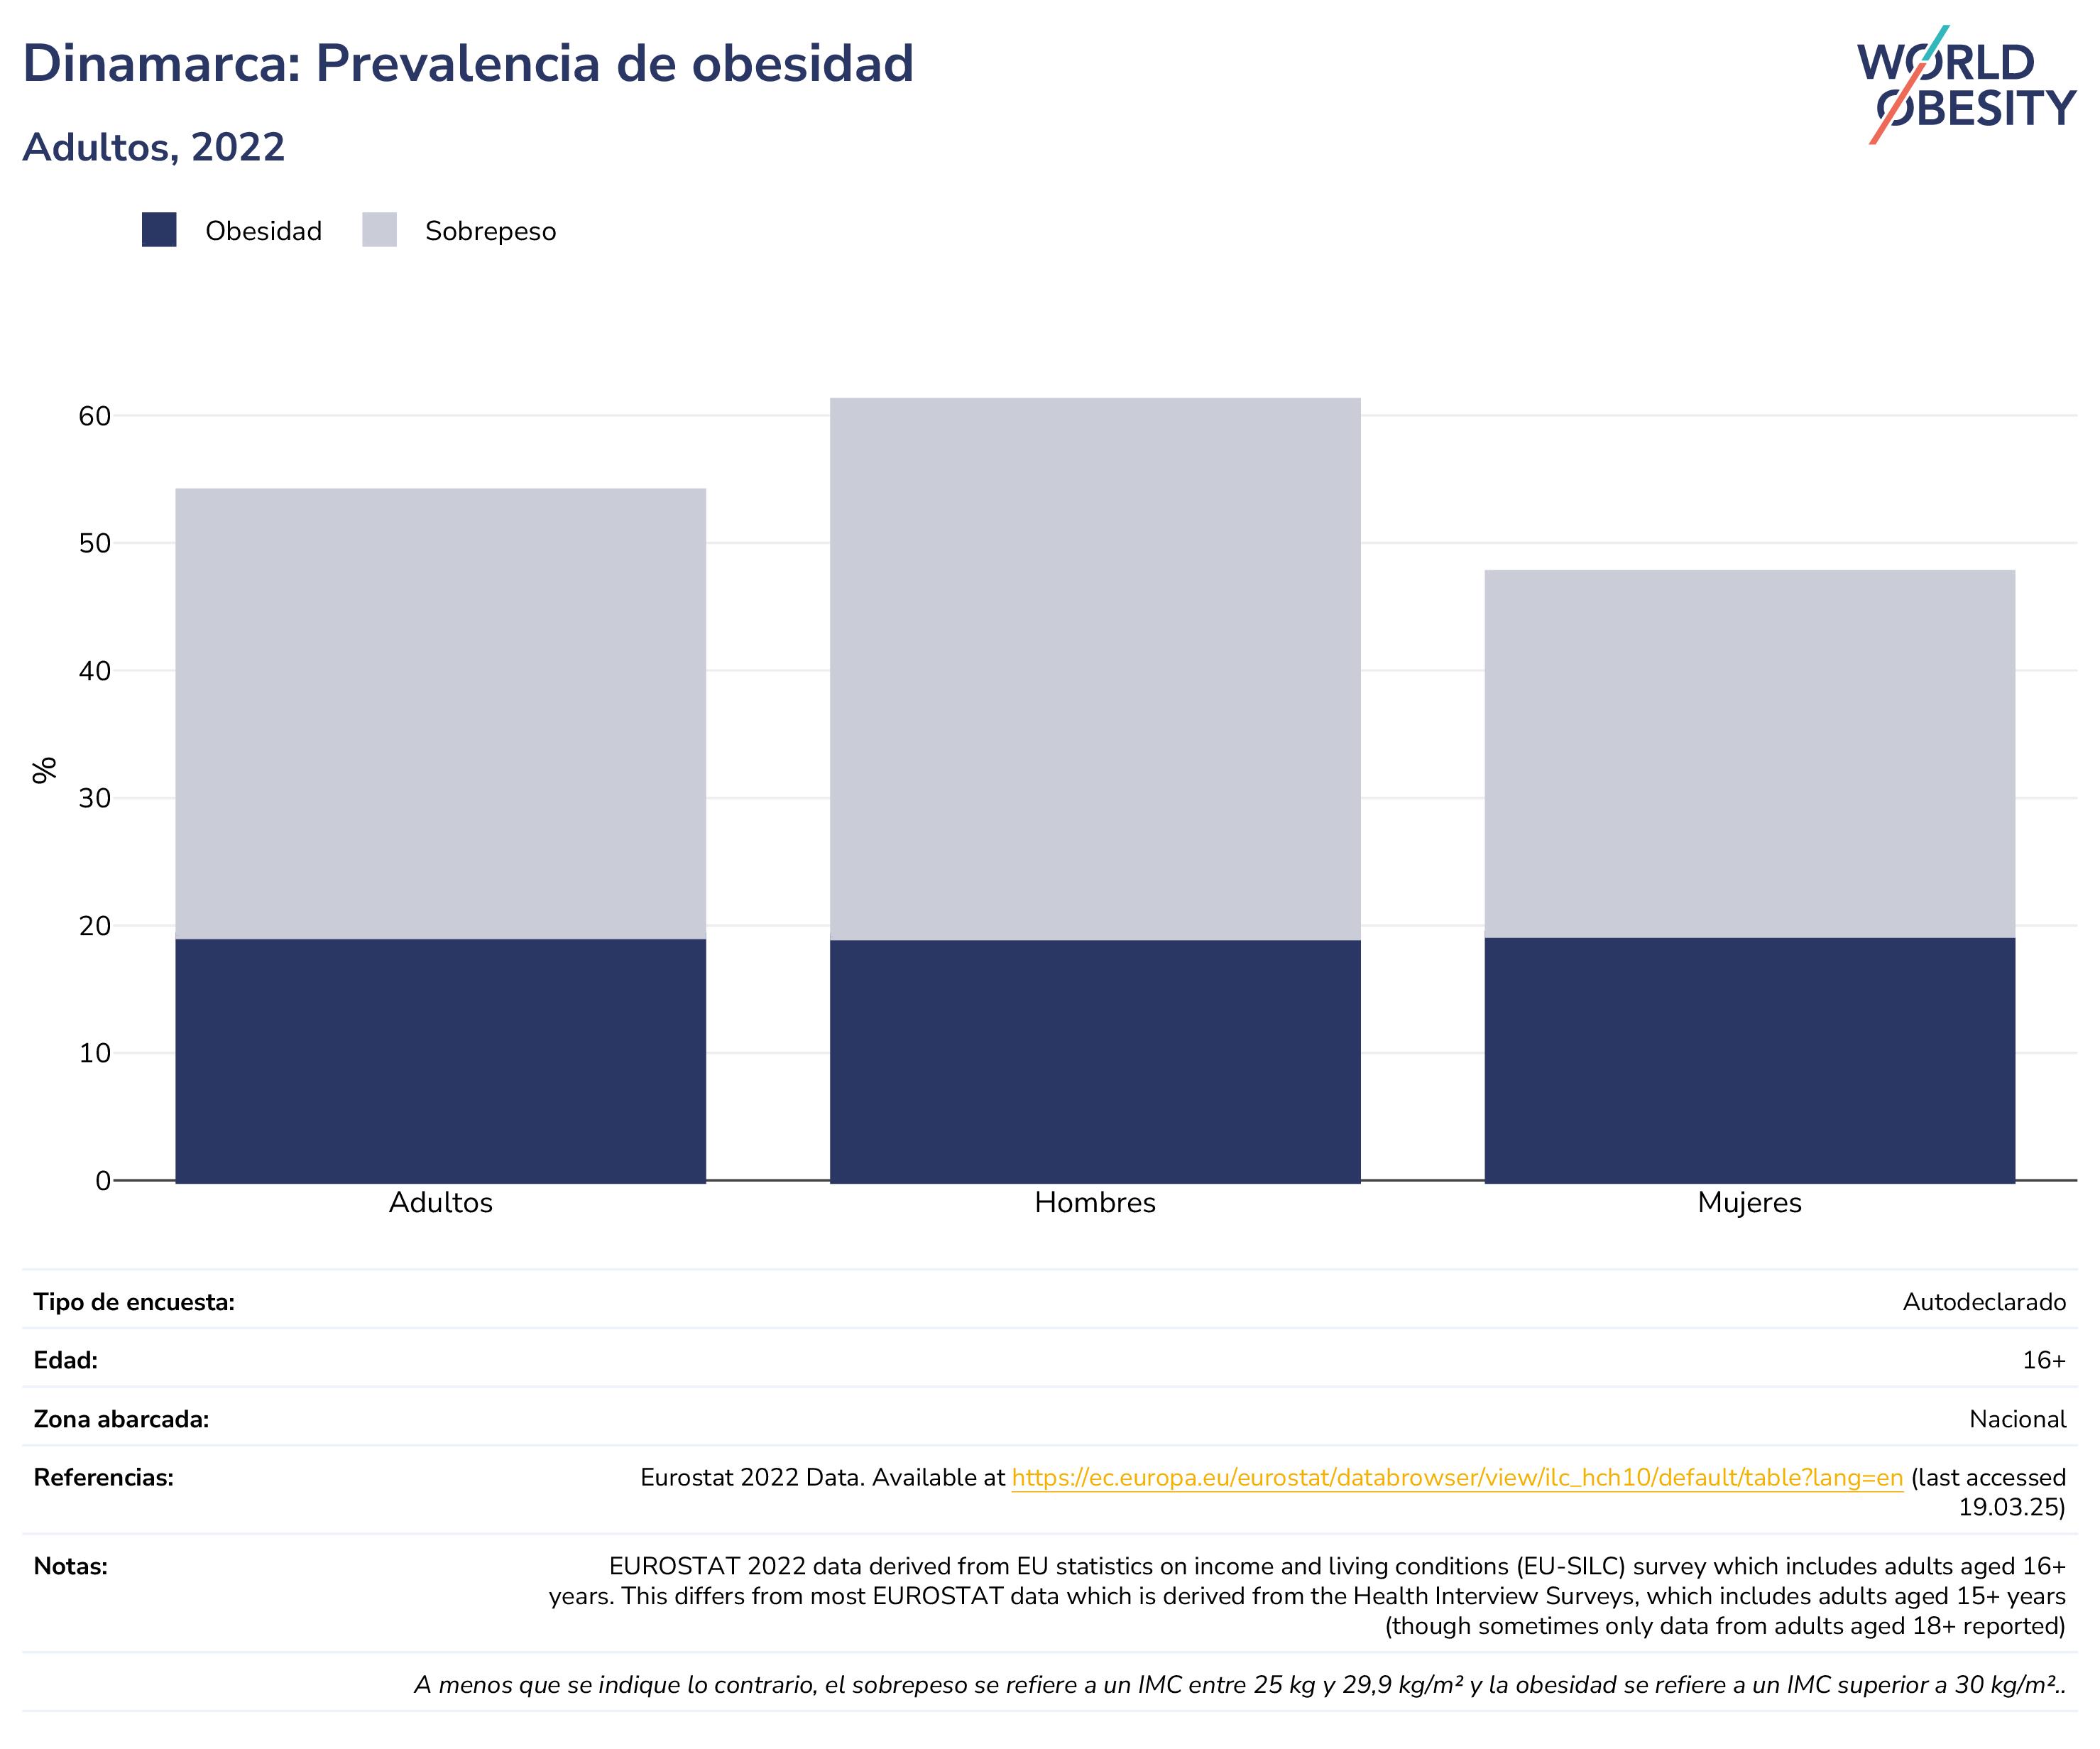Click the chart title Dinamarca: Prevalencia de obesidad
This screenshot has width=2100, height=1749.
coord(468,64)
